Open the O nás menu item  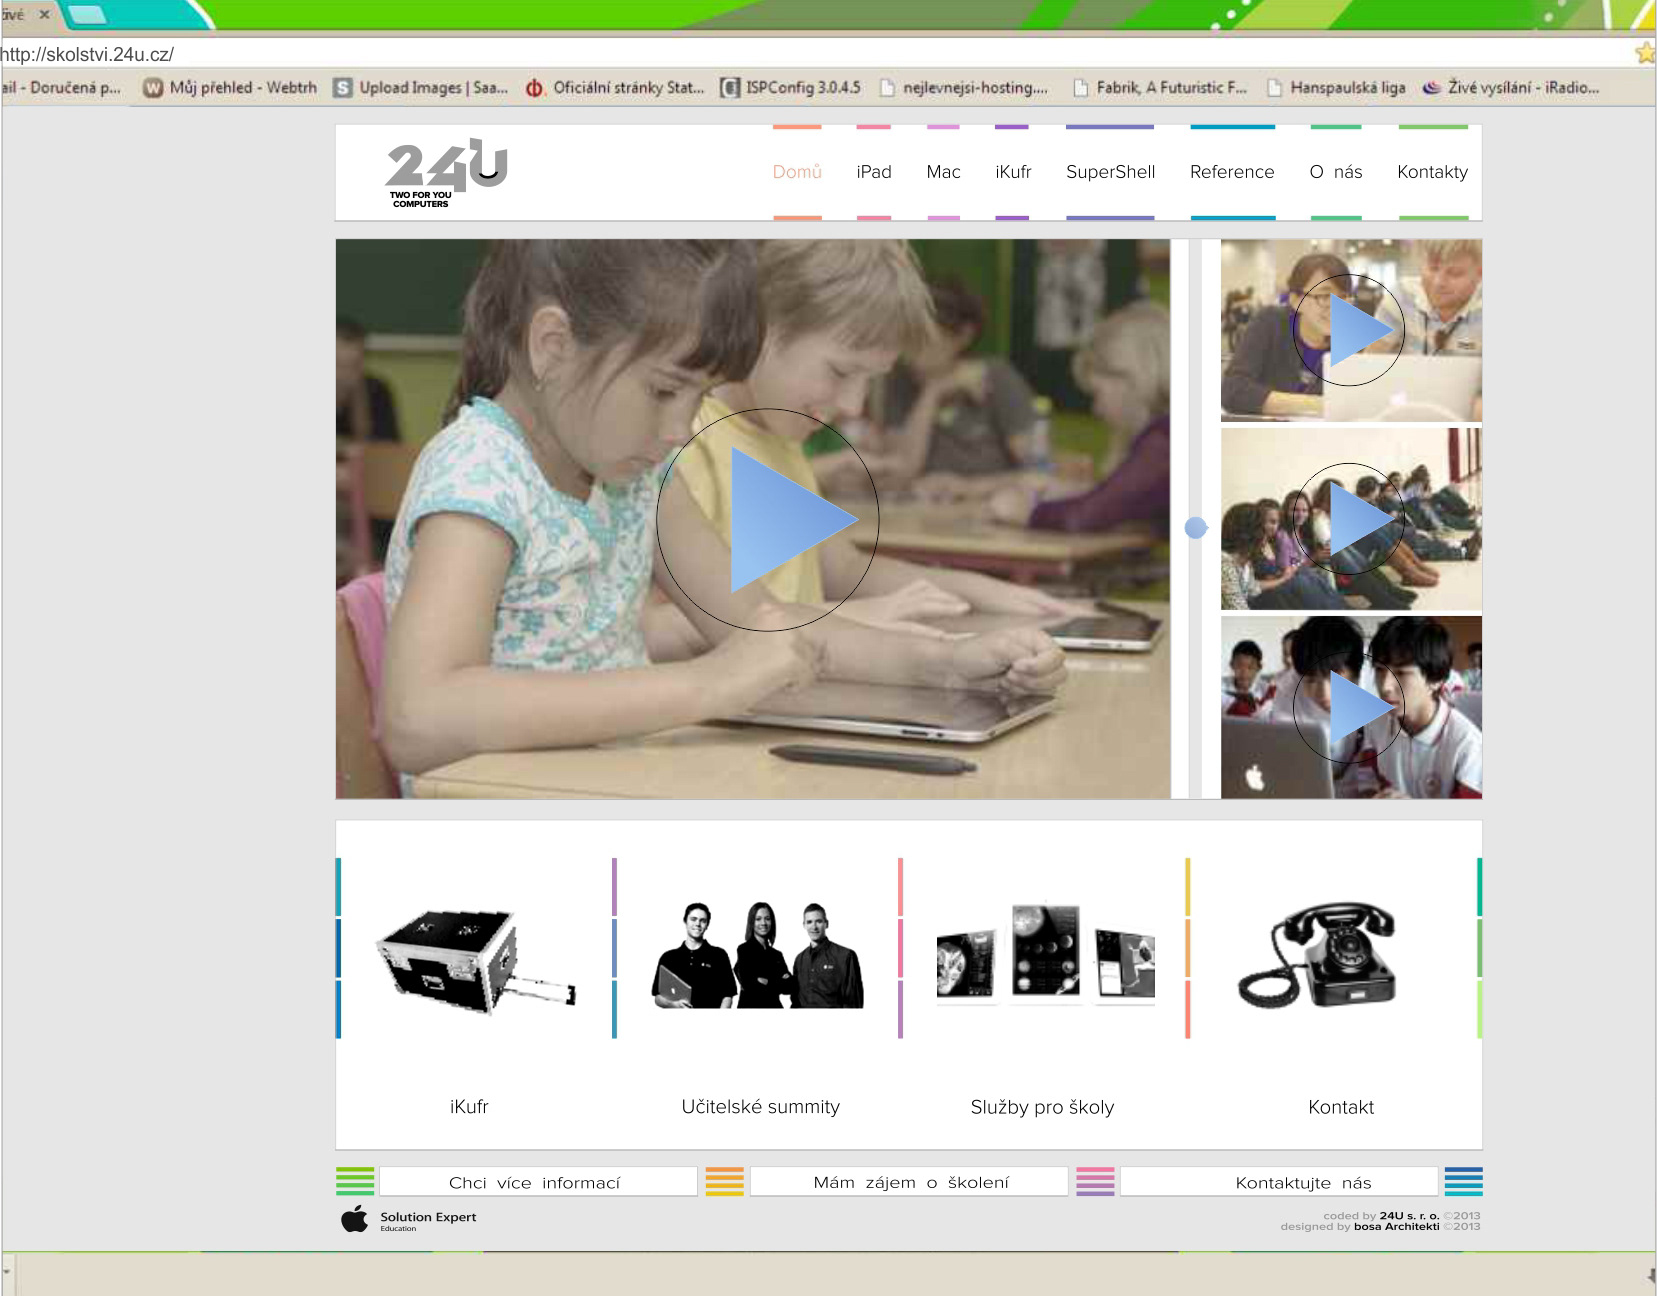click(x=1336, y=172)
